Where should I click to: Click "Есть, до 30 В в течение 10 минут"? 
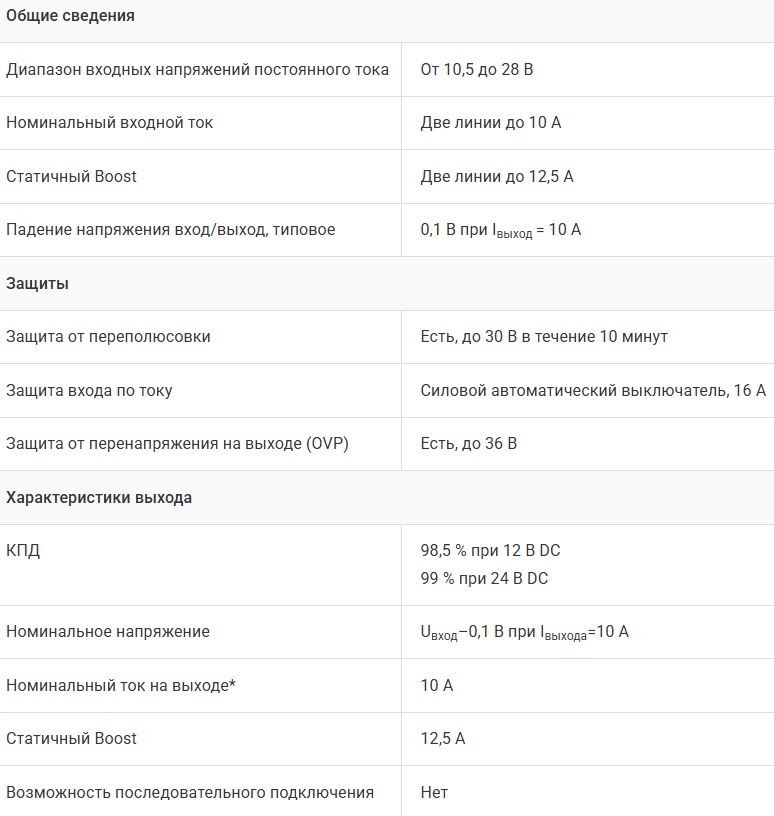click(x=544, y=337)
